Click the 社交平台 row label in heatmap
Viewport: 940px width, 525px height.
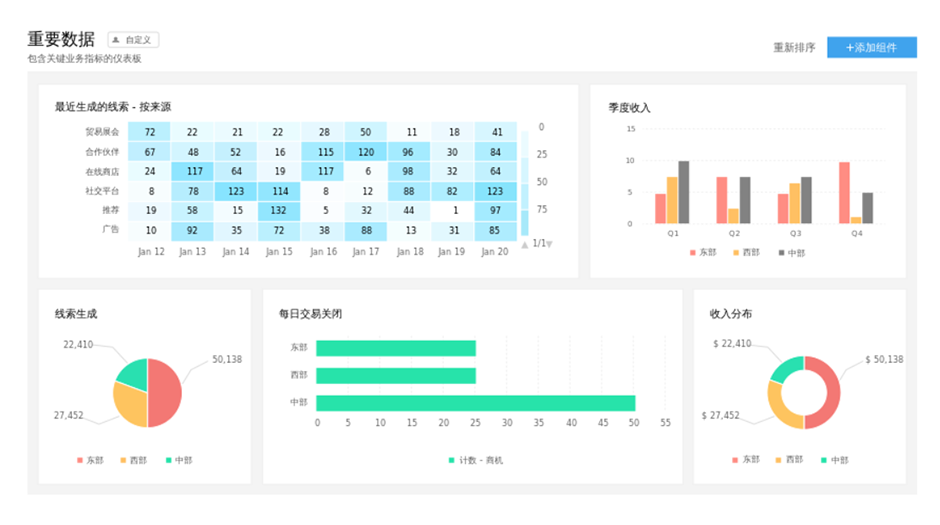click(102, 191)
